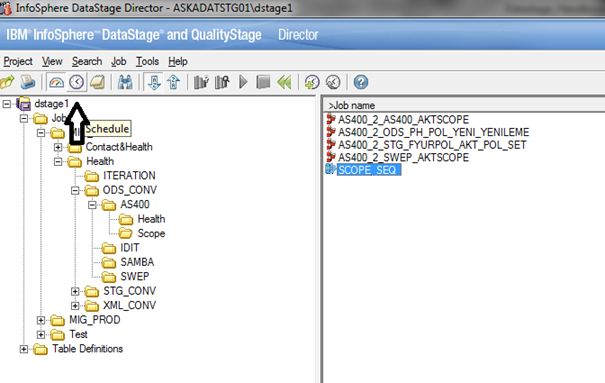Select the Scope folder
The image size is (605, 383).
tap(151, 233)
